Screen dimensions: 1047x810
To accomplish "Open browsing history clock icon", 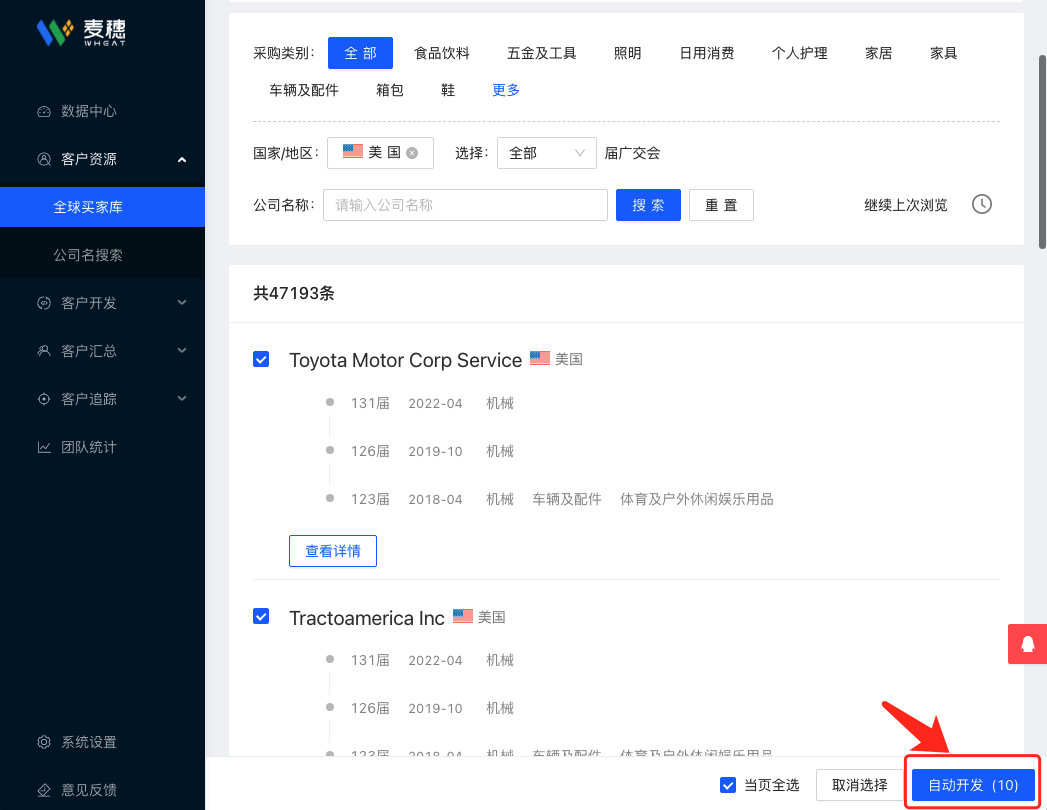I will point(982,204).
